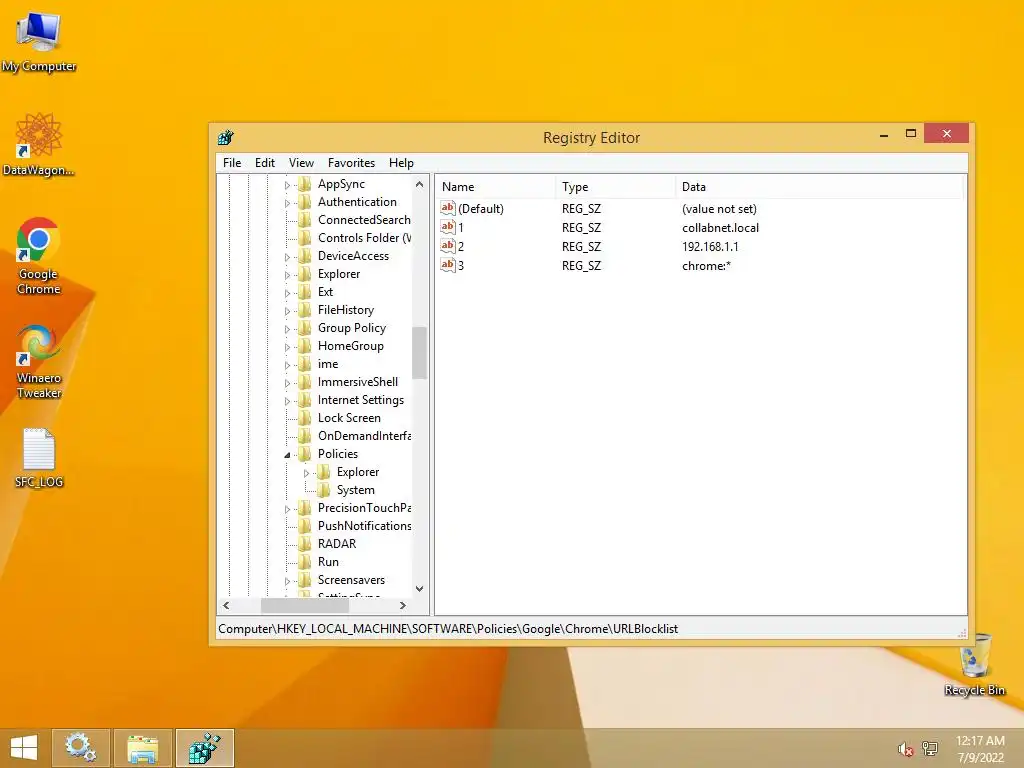Open the Help menu
This screenshot has height=768, width=1024.
click(401, 163)
